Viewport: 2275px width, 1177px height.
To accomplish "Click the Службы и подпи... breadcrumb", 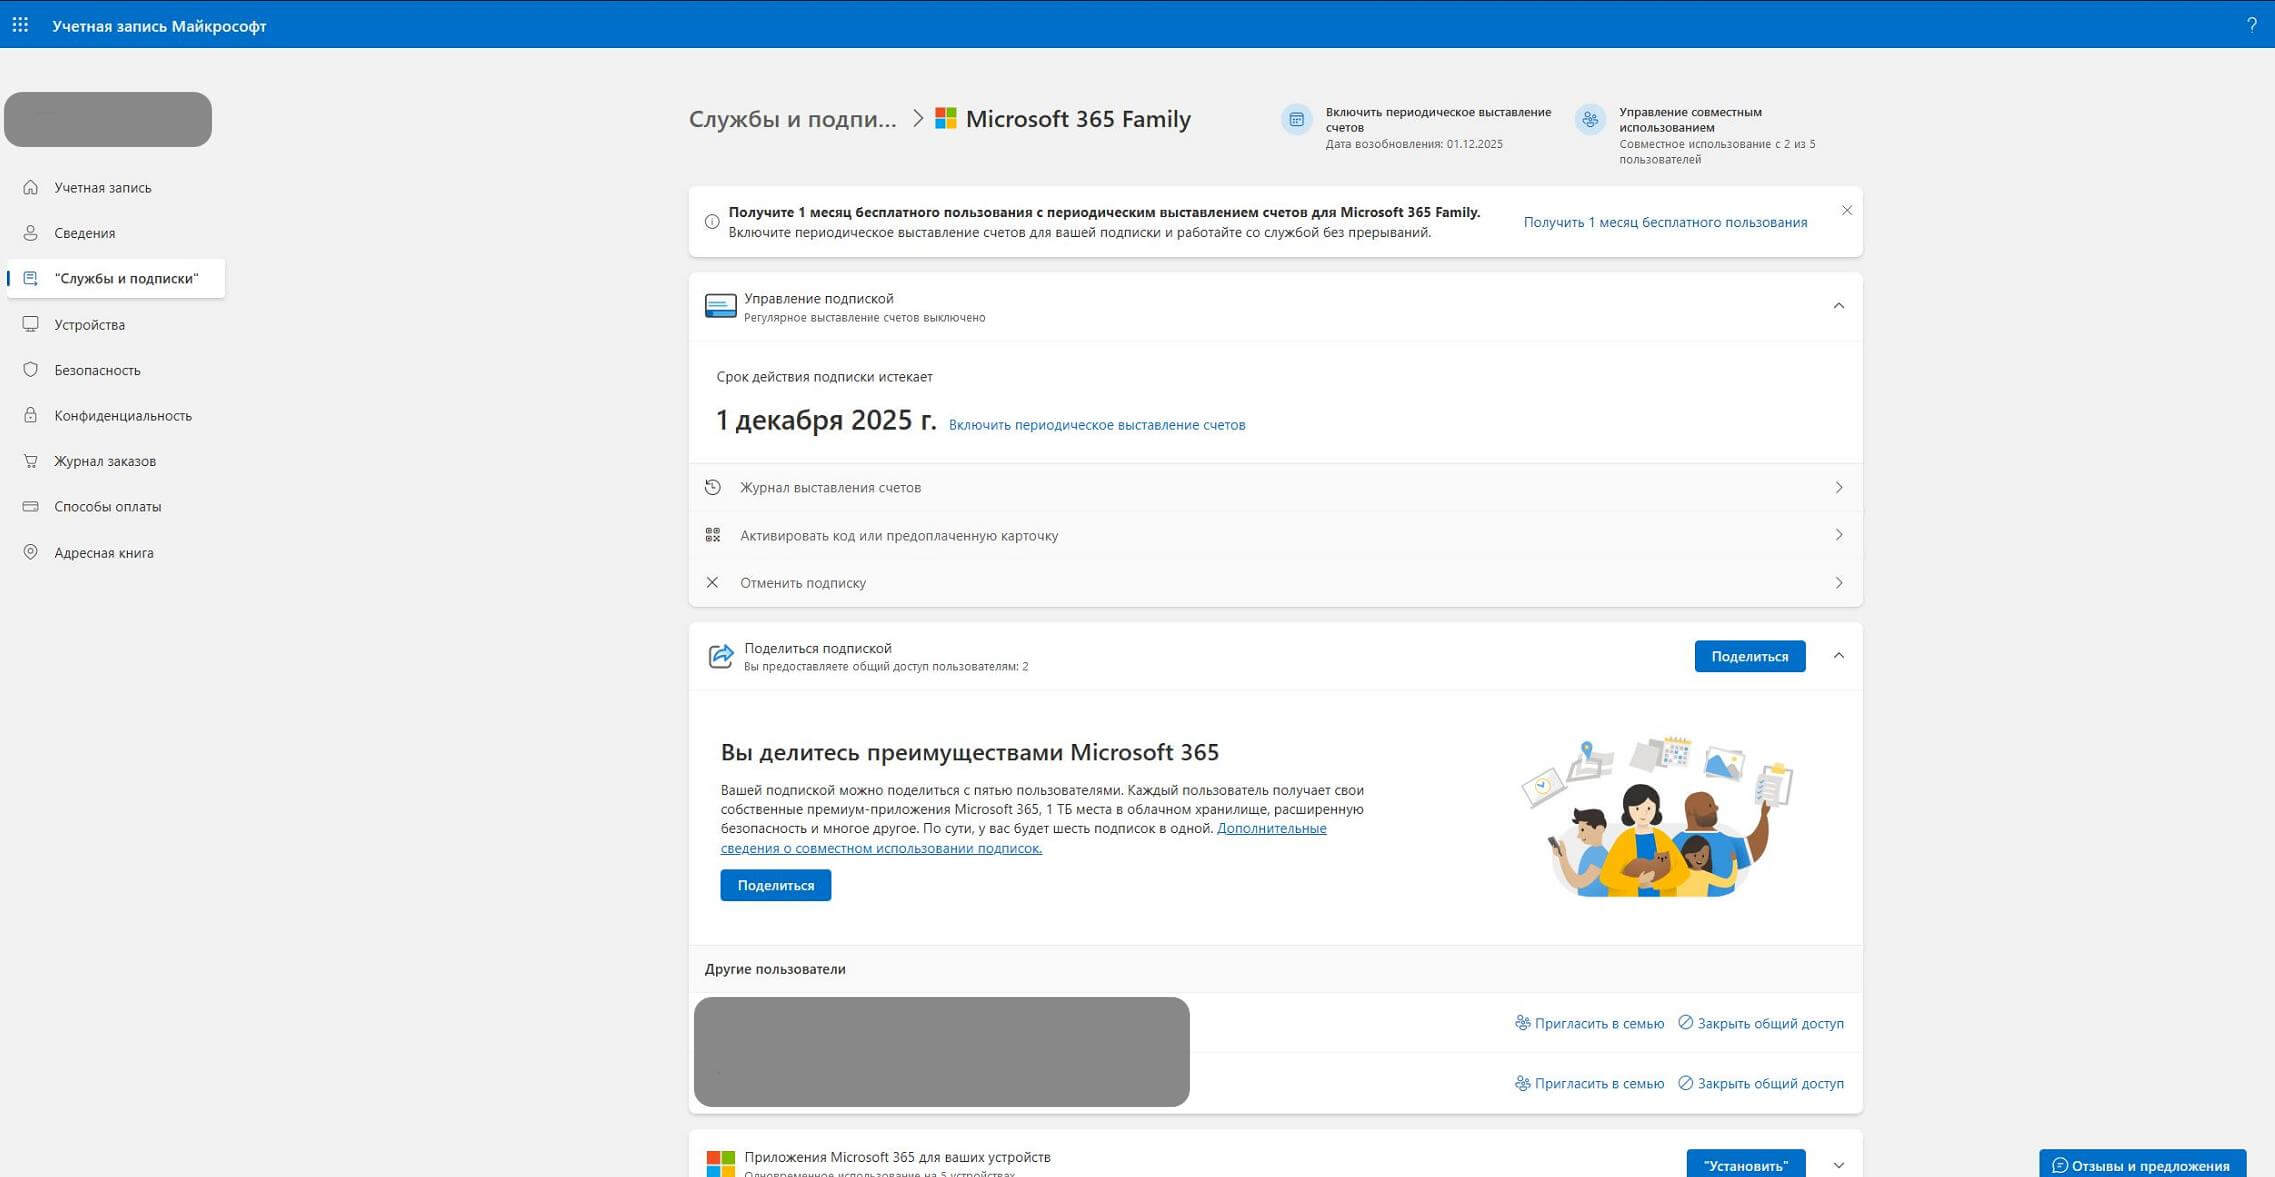I will (792, 119).
